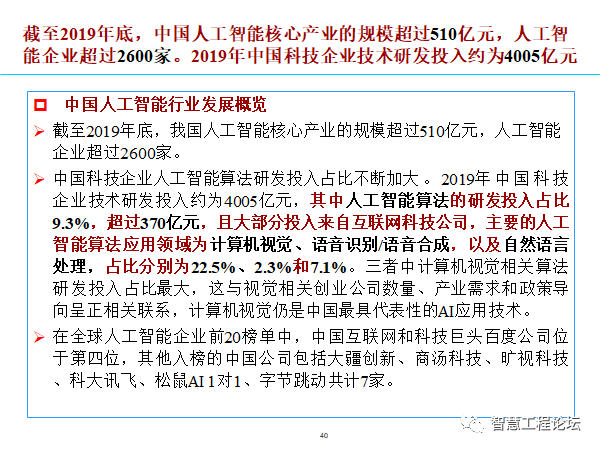Click the phrase "向呈正相关联系"
Viewport: 600px width, 450px height.
coord(111,310)
